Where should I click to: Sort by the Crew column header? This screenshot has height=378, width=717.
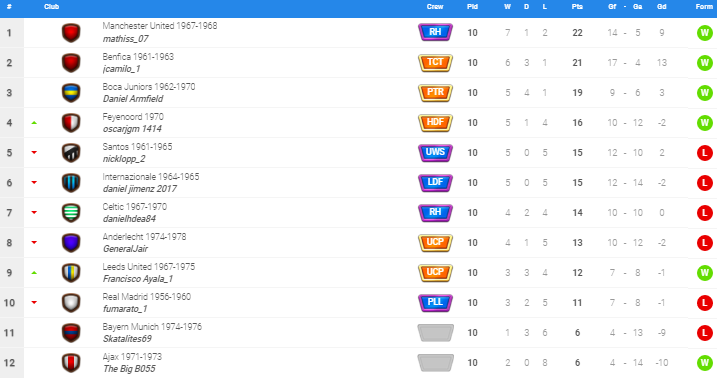[x=435, y=6]
